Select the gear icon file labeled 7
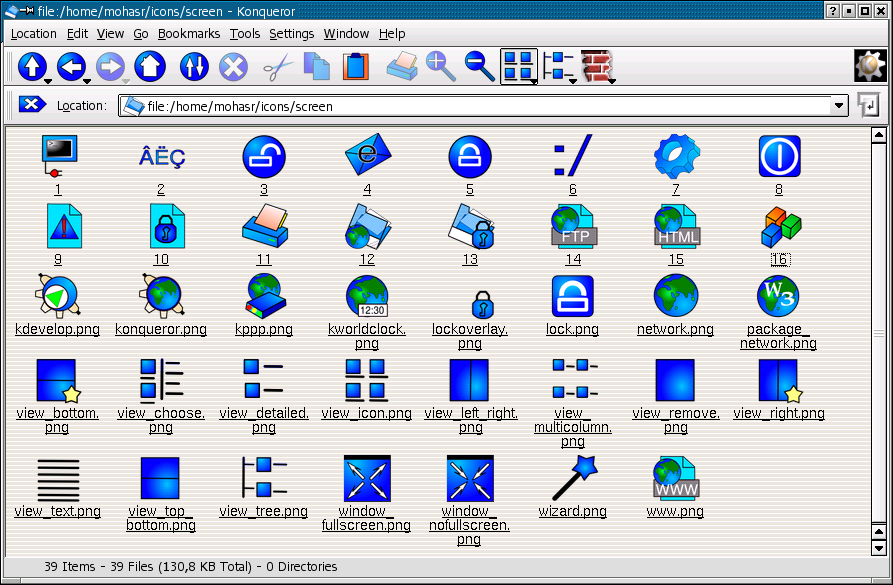 tap(676, 156)
